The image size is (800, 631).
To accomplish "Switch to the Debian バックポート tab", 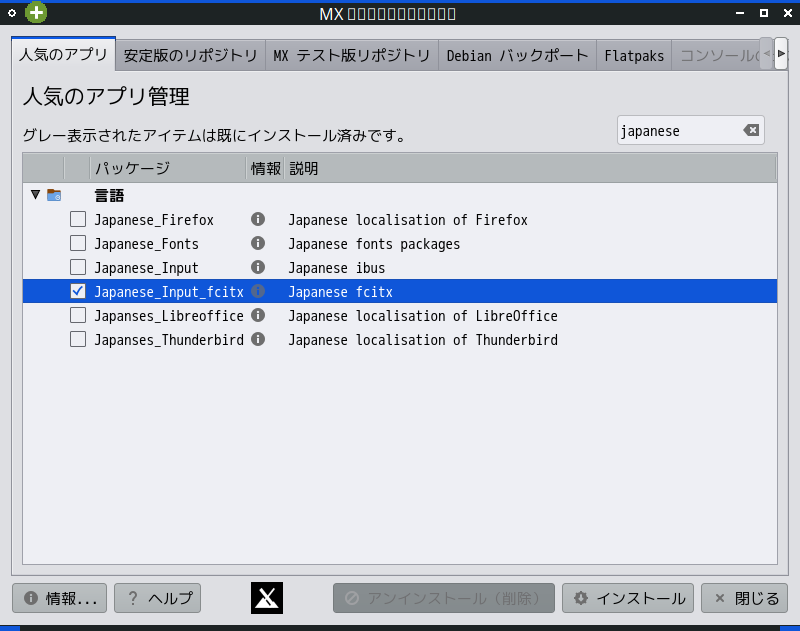I will (517, 56).
